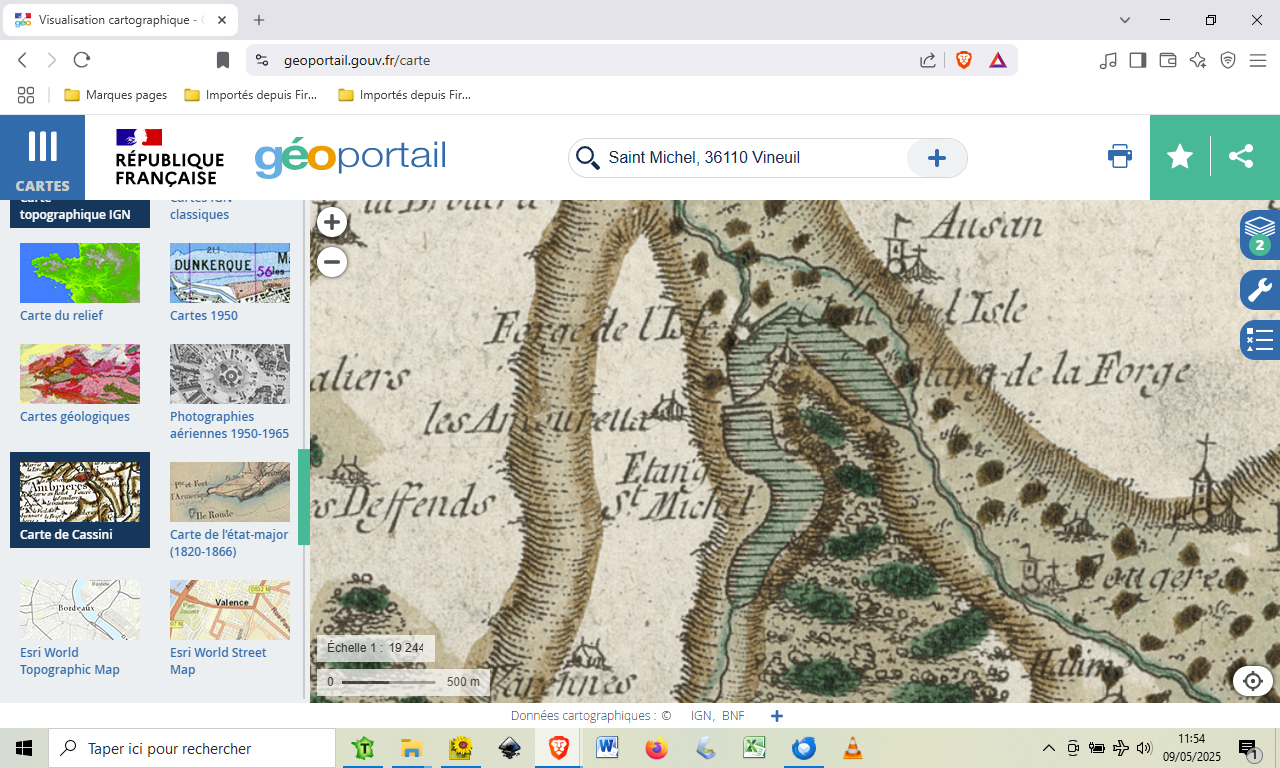1280x768 pixels.
Task: Open Excel from the taskbar
Action: [754, 748]
